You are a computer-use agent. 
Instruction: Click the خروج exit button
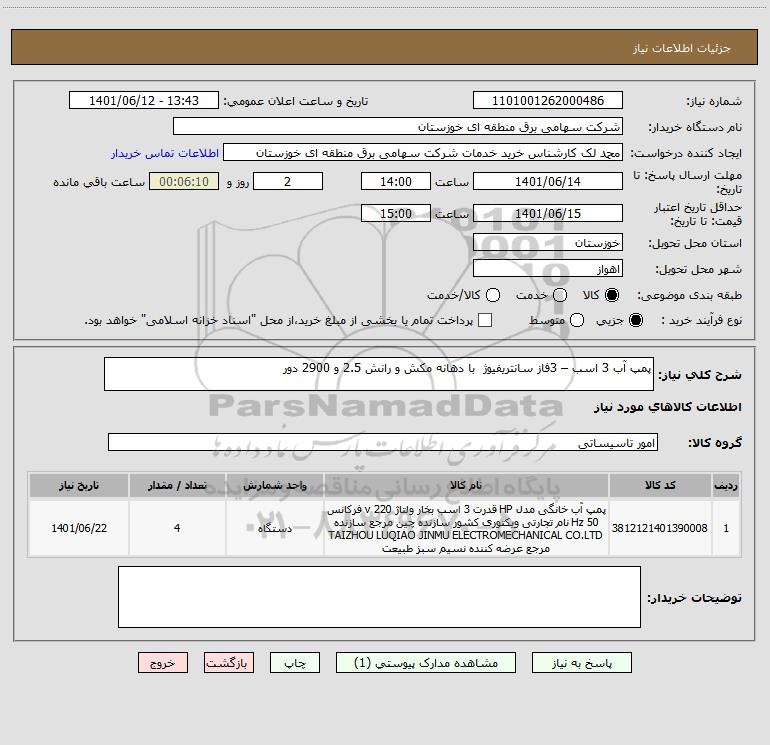(163, 662)
